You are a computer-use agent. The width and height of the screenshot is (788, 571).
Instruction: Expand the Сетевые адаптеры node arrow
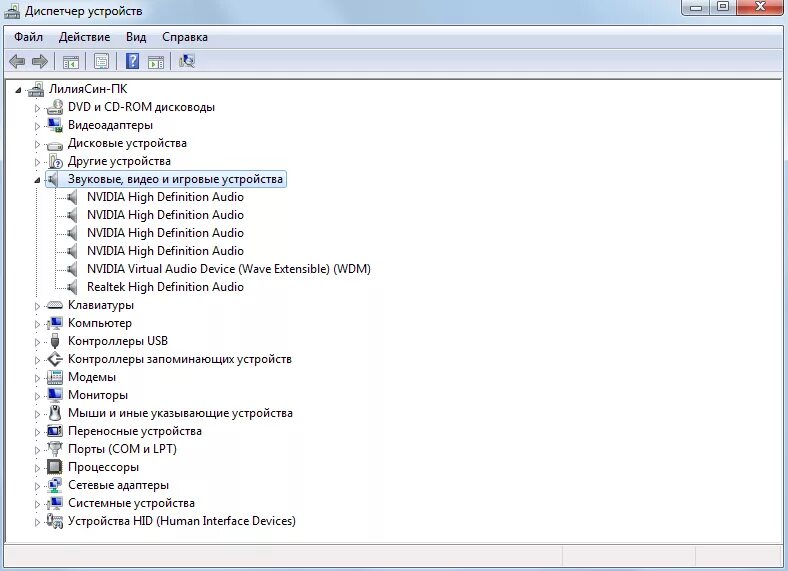tap(37, 486)
